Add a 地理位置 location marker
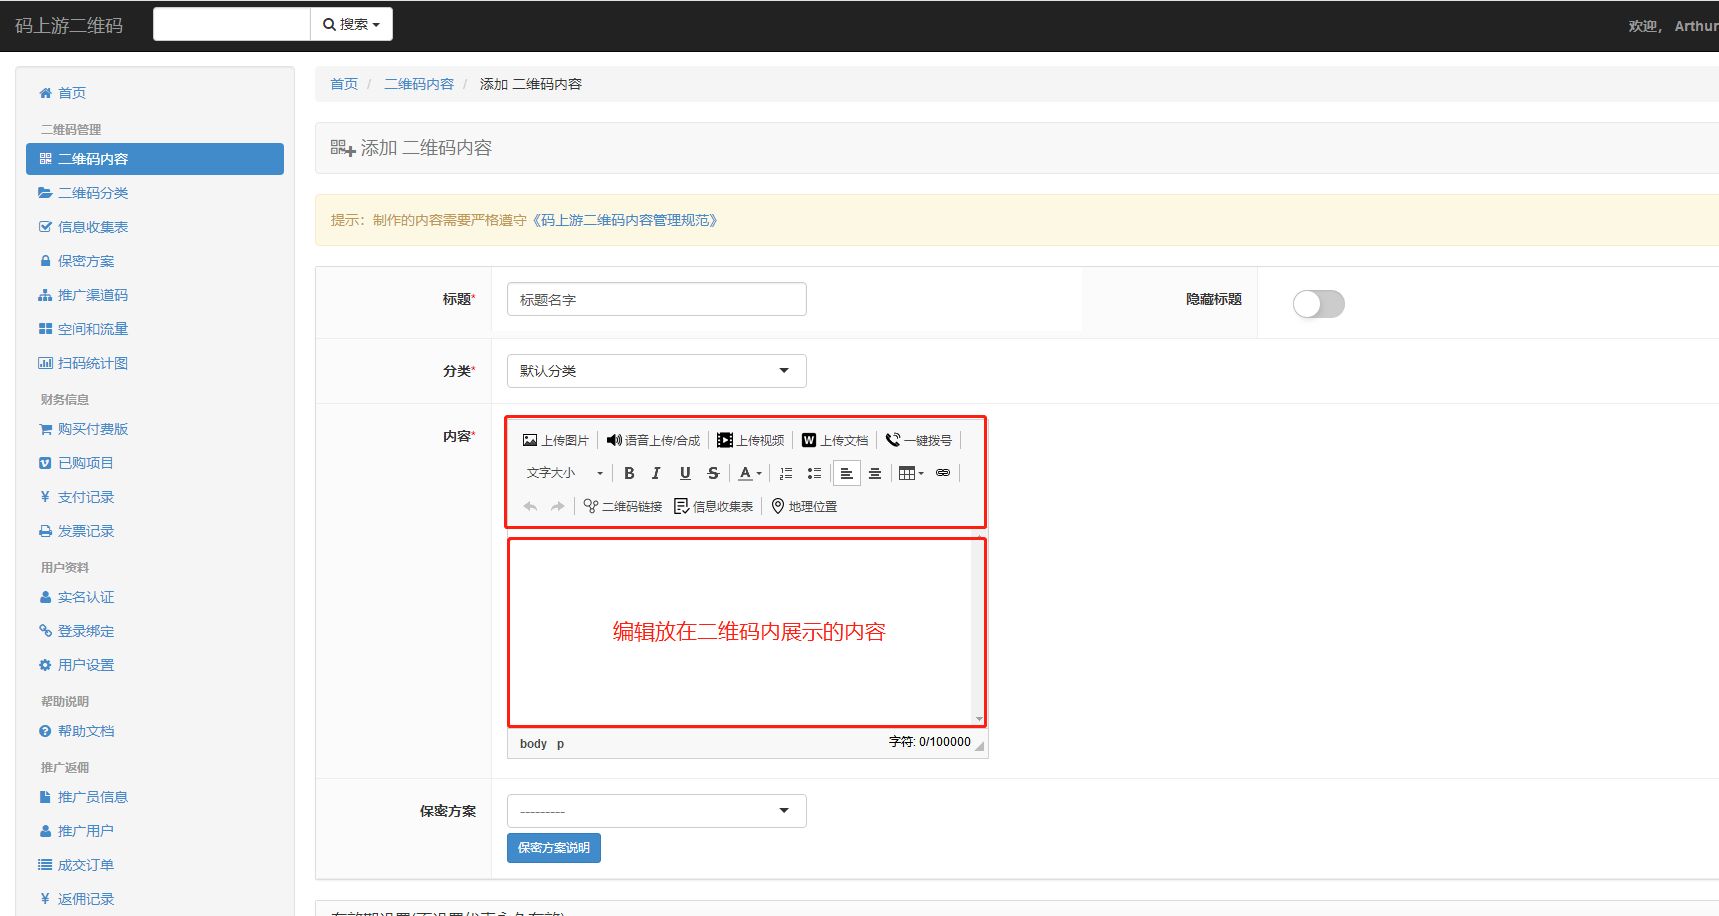The height and width of the screenshot is (916, 1719). tap(805, 506)
